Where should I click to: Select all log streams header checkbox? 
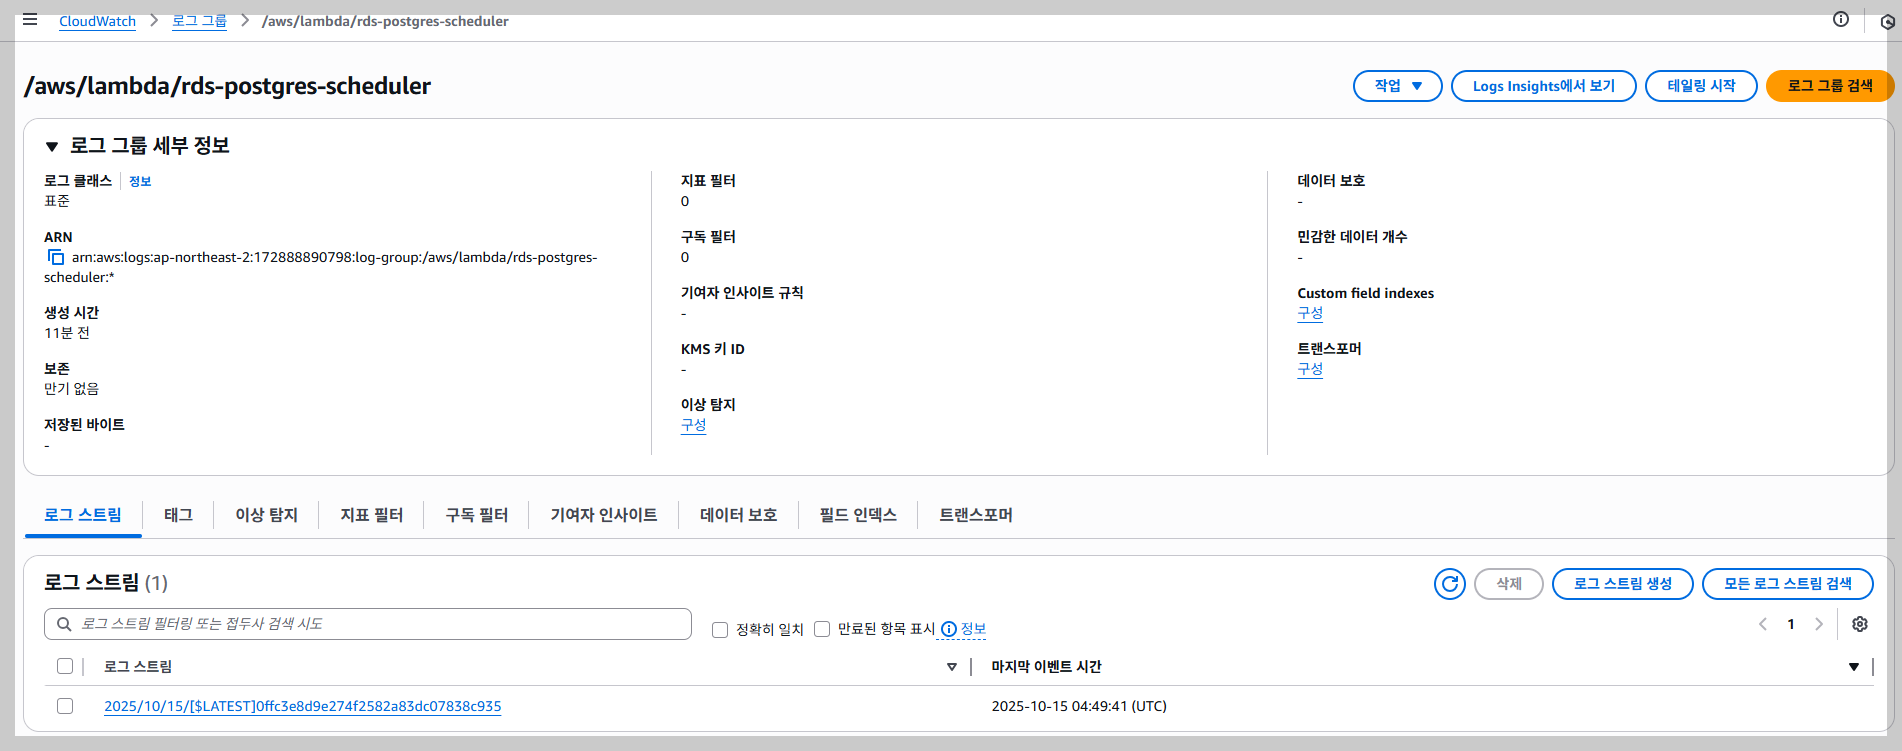coord(65,666)
